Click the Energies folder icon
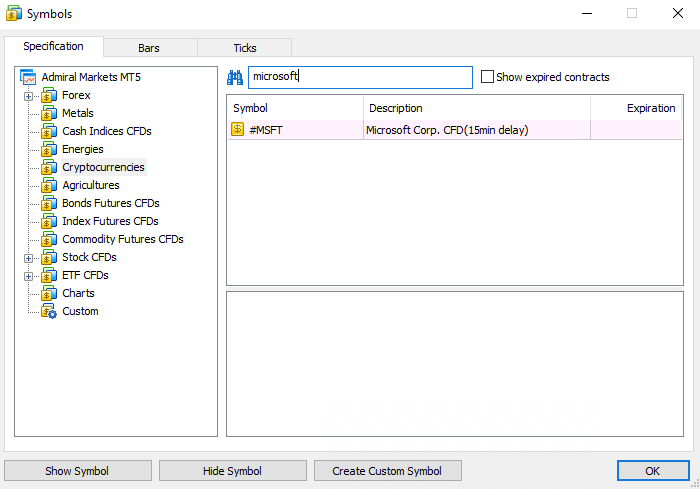700x489 pixels. tap(49, 149)
